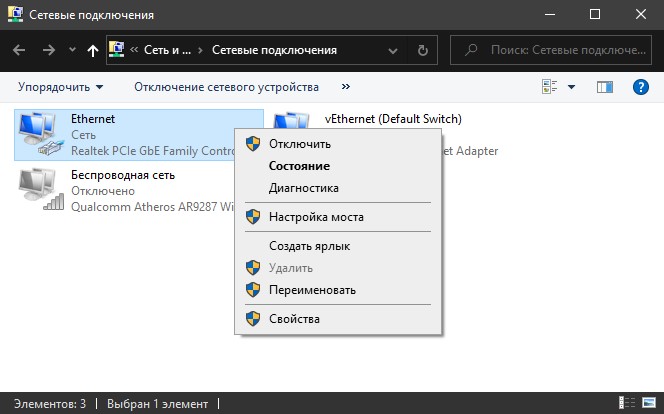Click Сеть и ... breadcrumb segment

pos(167,50)
